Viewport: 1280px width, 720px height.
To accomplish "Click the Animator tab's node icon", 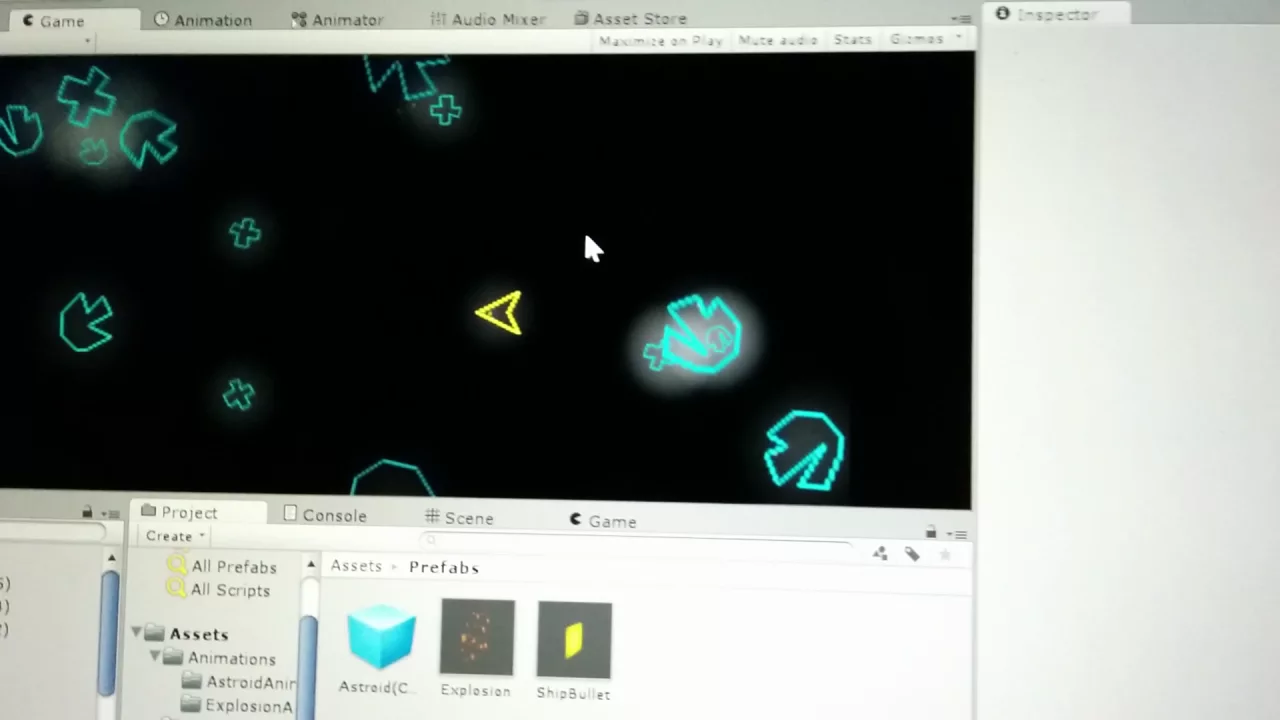I will (299, 19).
